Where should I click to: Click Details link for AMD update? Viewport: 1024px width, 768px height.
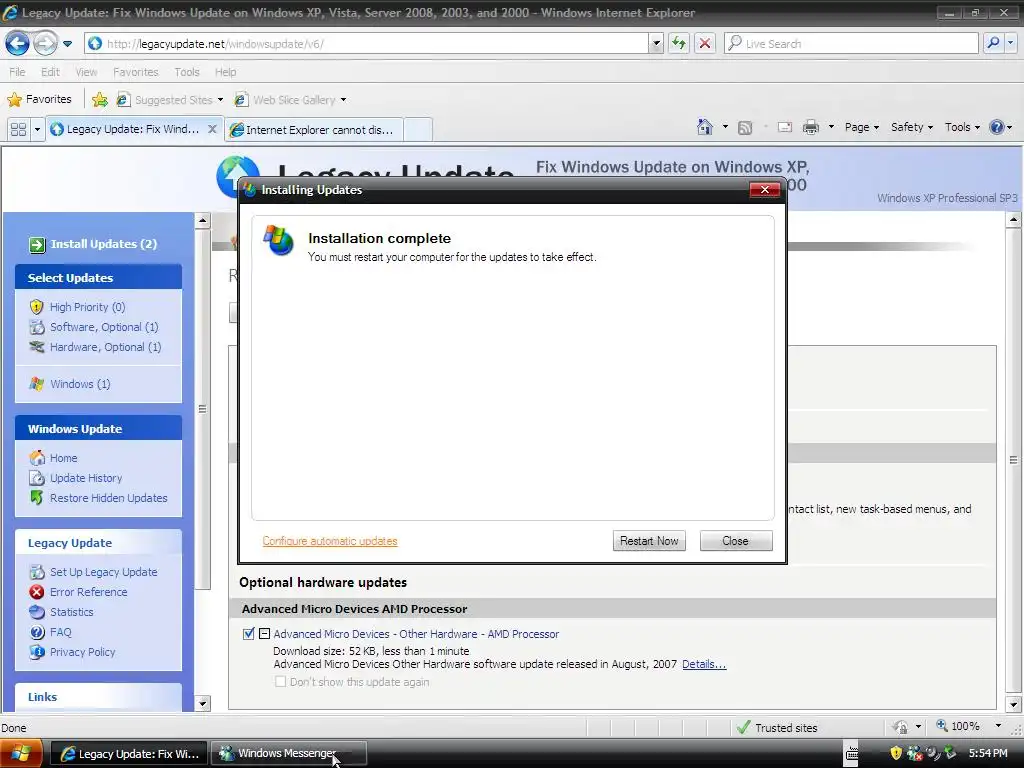pyautogui.click(x=704, y=664)
